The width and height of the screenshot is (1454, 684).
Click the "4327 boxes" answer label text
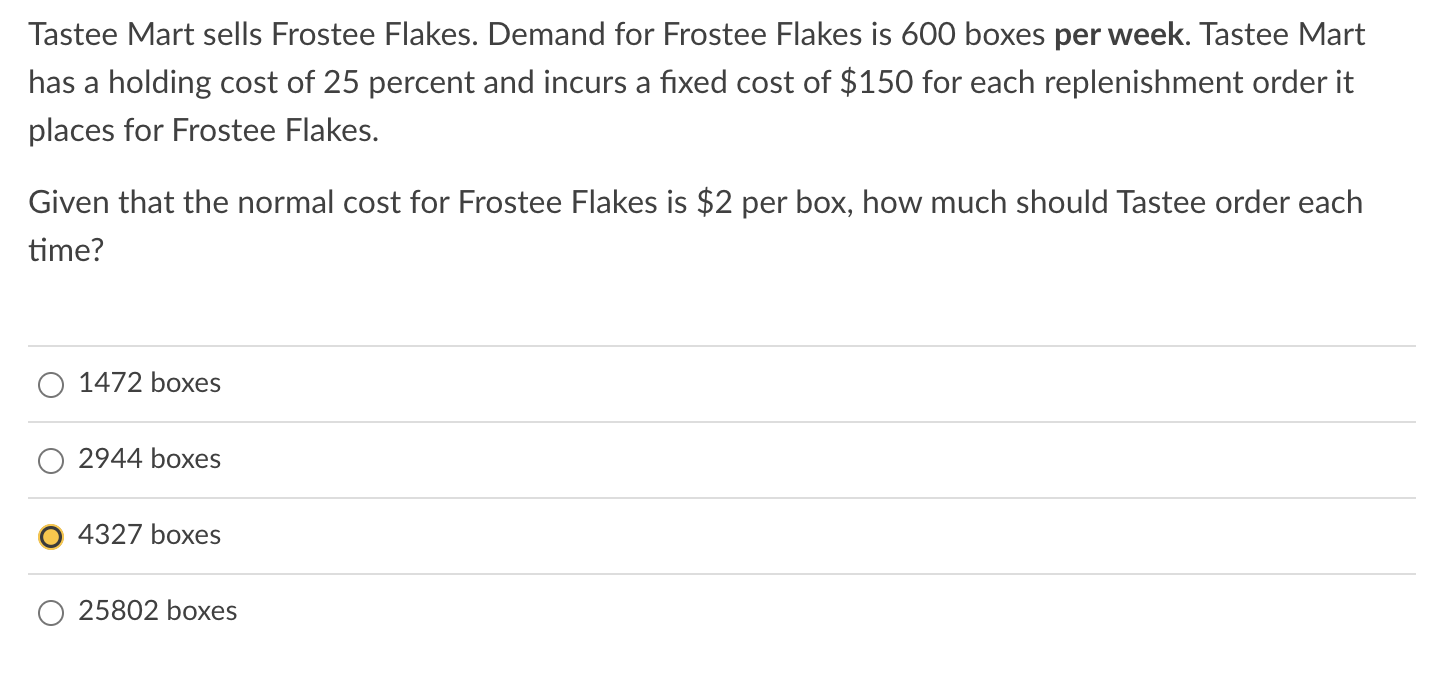click(149, 536)
